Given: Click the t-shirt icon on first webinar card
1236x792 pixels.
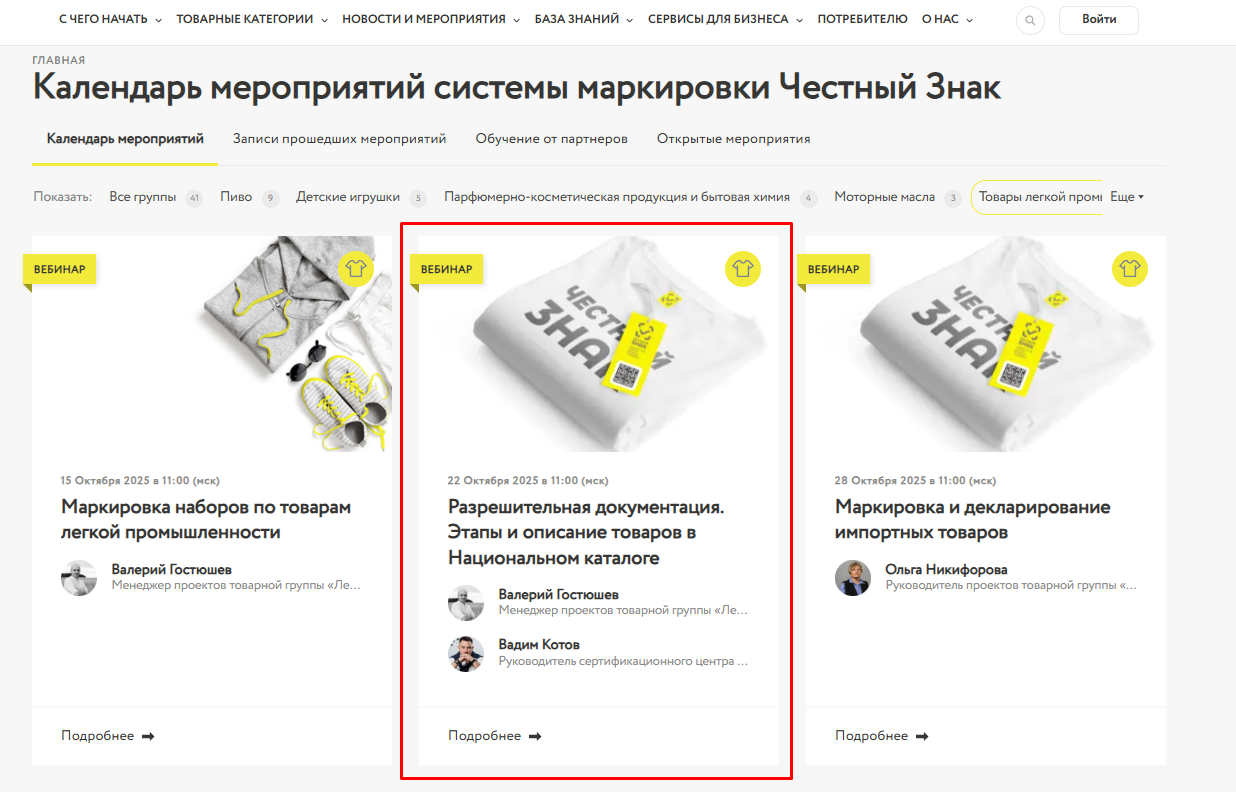Looking at the screenshot, I should click(x=356, y=269).
